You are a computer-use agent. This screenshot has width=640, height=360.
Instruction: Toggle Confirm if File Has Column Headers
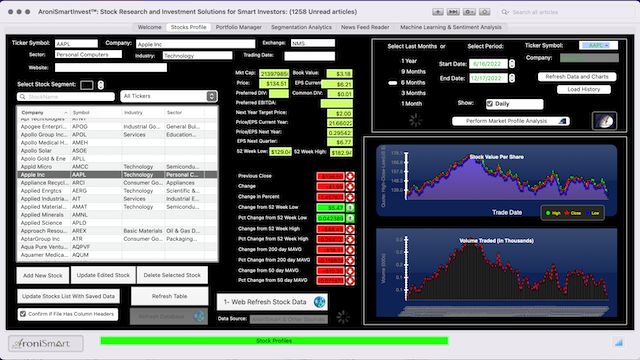23,314
